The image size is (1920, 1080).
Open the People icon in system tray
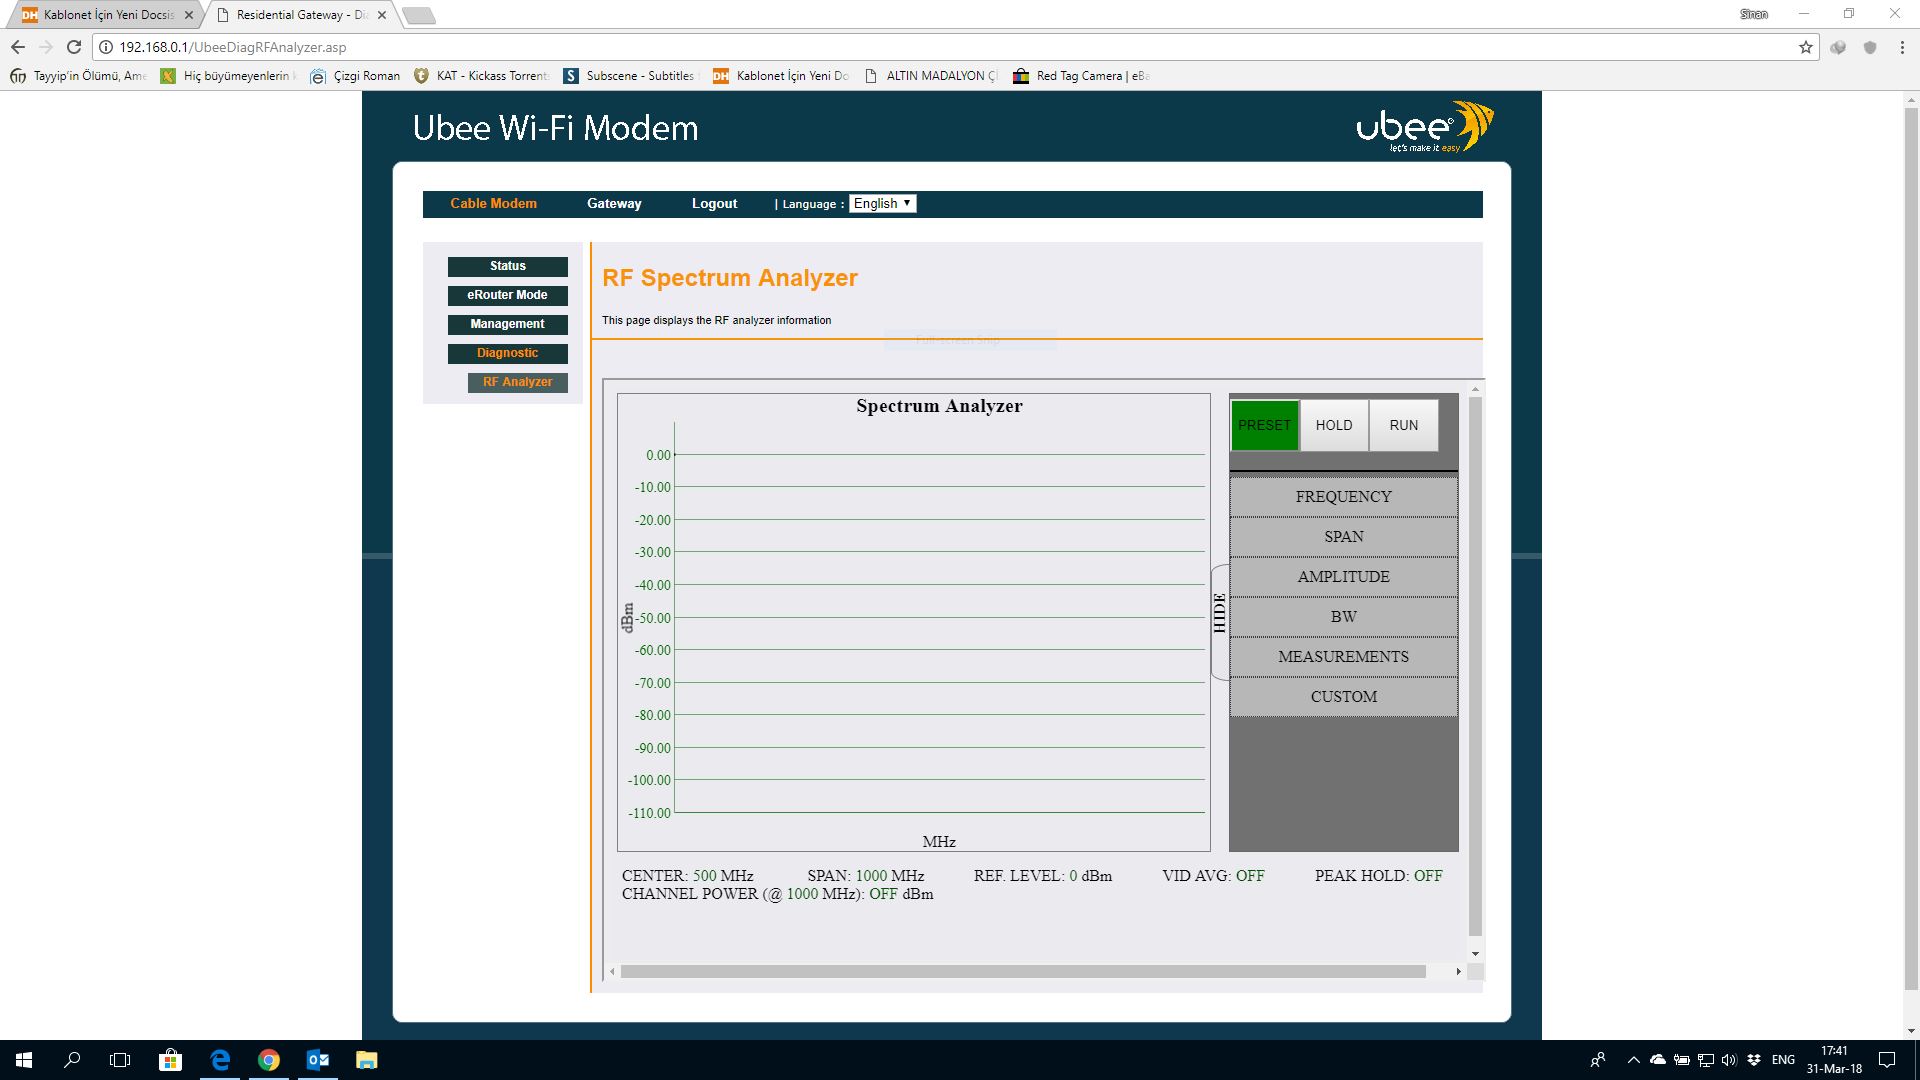click(x=1598, y=1060)
